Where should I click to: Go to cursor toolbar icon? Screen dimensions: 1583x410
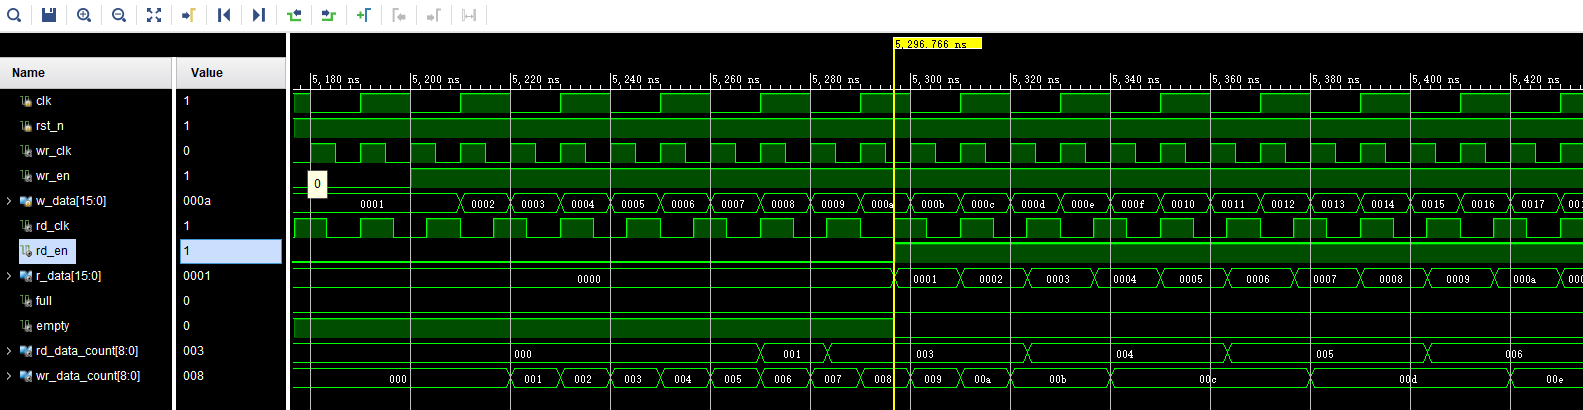coord(189,15)
